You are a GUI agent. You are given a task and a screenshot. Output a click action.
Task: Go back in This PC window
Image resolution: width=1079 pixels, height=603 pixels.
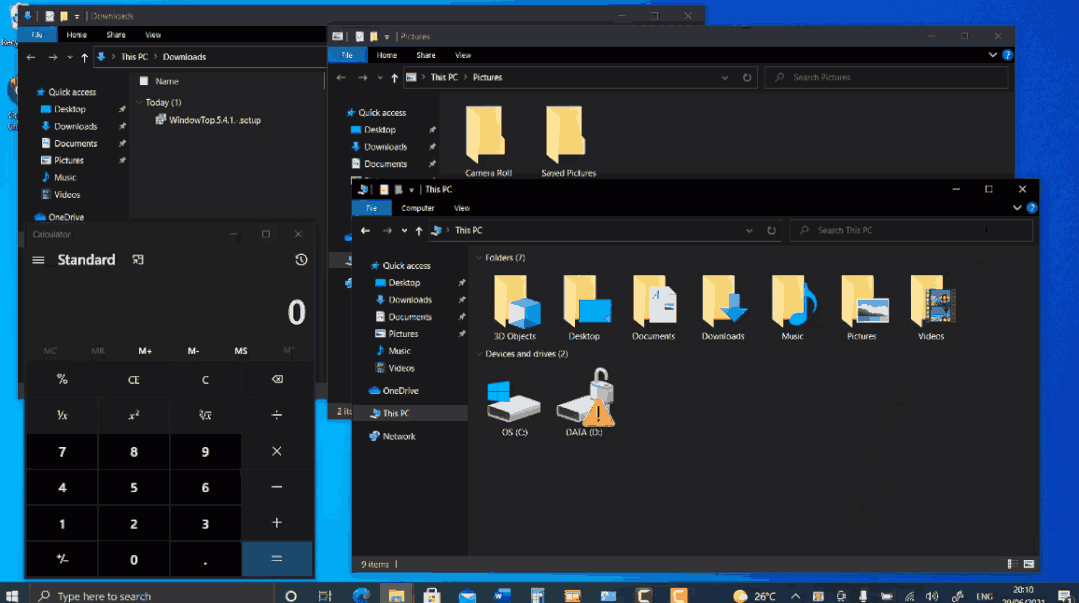tap(365, 231)
